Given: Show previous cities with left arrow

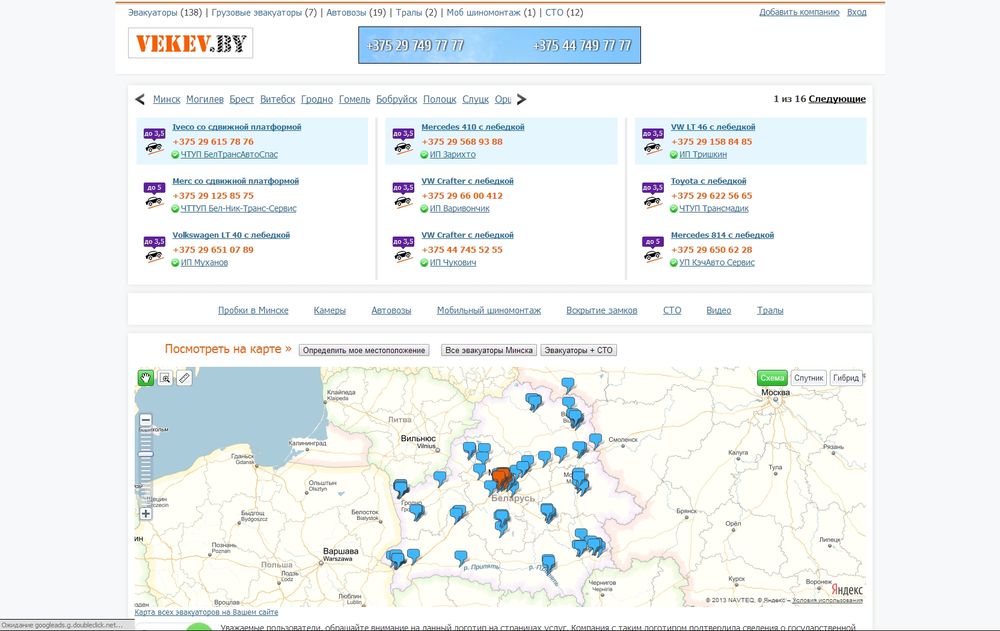Looking at the screenshot, I should point(140,99).
